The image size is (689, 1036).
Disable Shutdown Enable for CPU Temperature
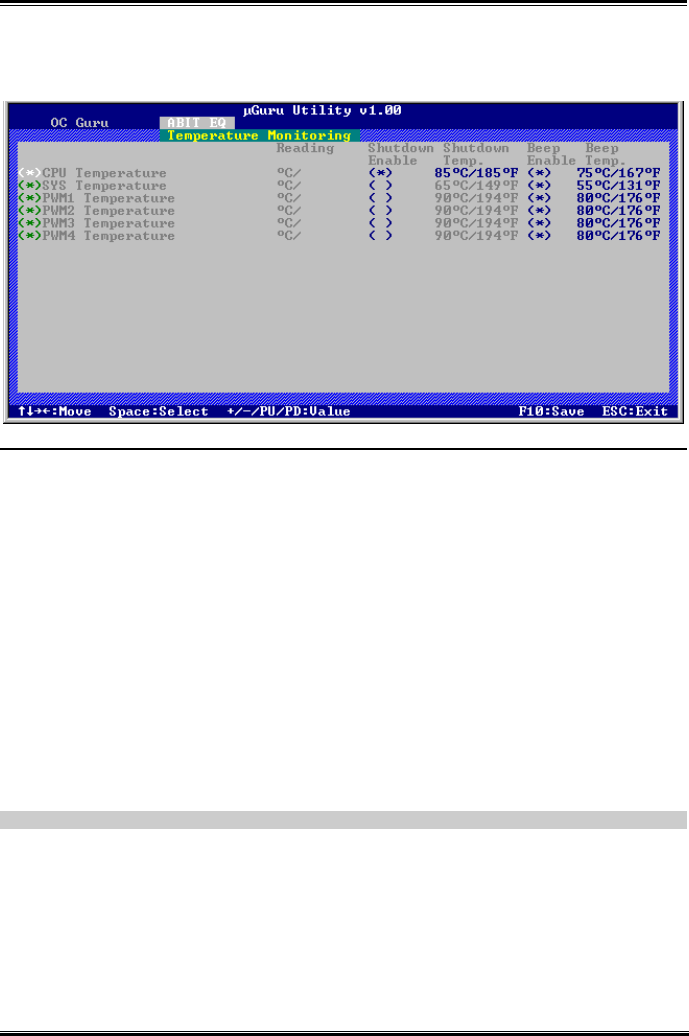[x=381, y=173]
